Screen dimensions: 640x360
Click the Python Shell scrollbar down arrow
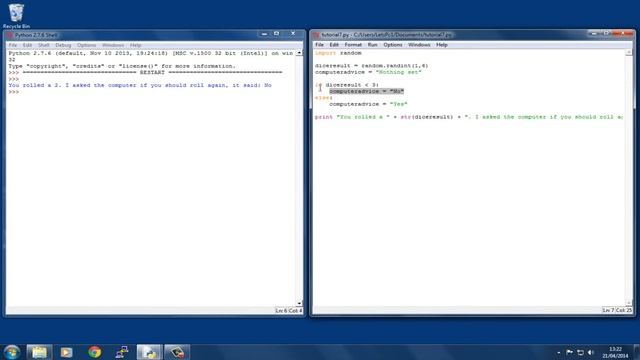[299, 304]
